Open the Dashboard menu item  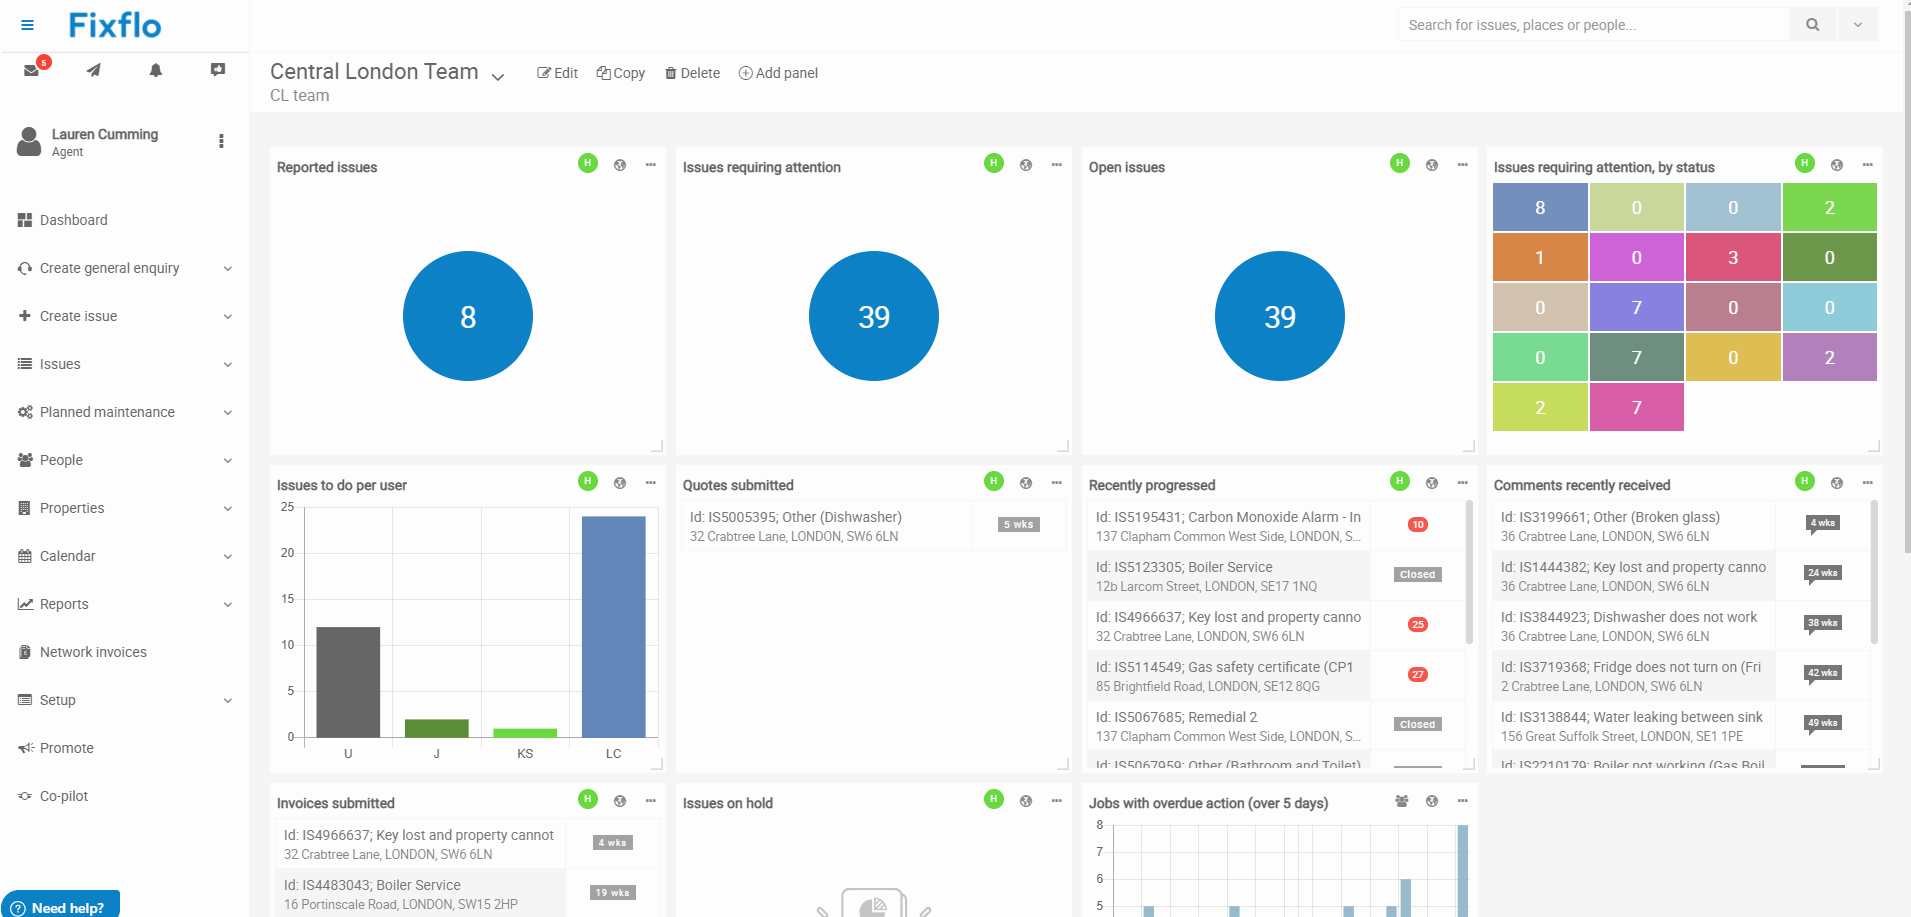(x=73, y=220)
